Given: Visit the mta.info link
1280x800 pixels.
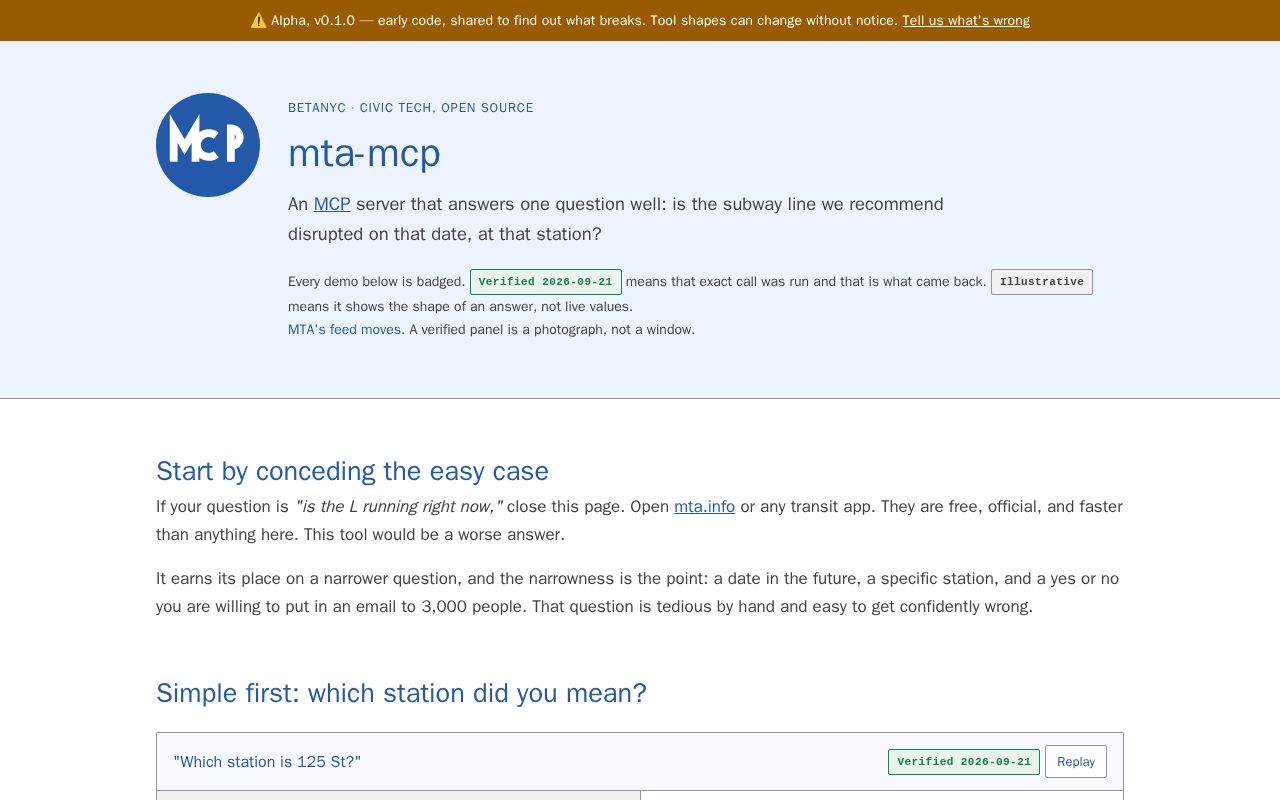Looking at the screenshot, I should pyautogui.click(x=704, y=506).
